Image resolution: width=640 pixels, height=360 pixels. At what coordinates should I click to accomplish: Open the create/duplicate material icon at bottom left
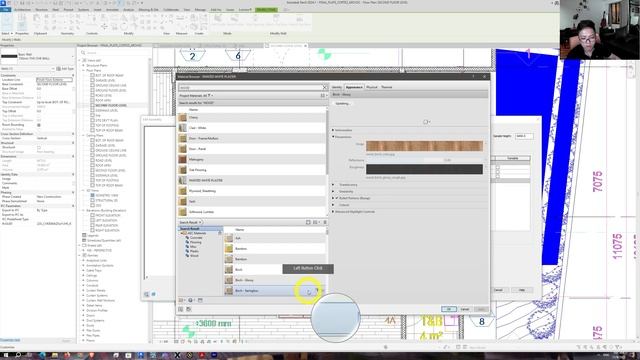tap(191, 300)
